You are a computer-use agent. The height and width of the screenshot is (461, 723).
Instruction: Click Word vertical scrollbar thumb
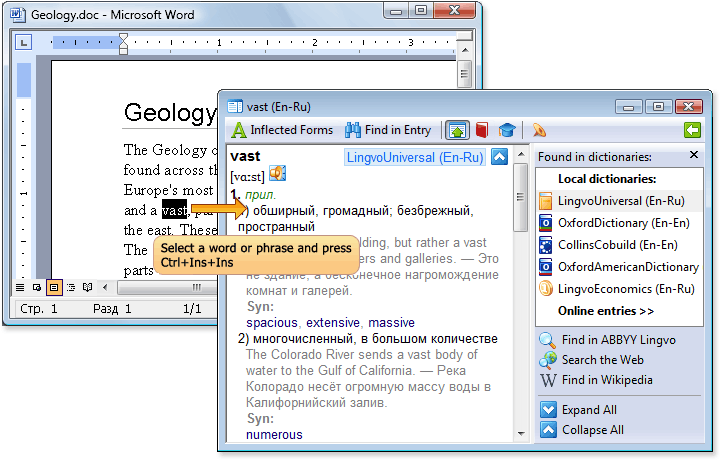pos(464,73)
